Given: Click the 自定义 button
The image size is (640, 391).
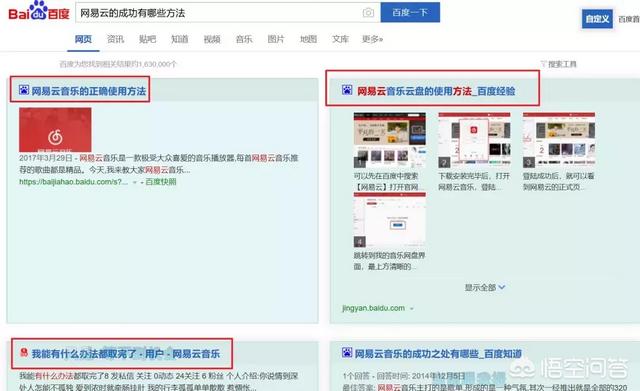Looking at the screenshot, I should click(x=597, y=19).
